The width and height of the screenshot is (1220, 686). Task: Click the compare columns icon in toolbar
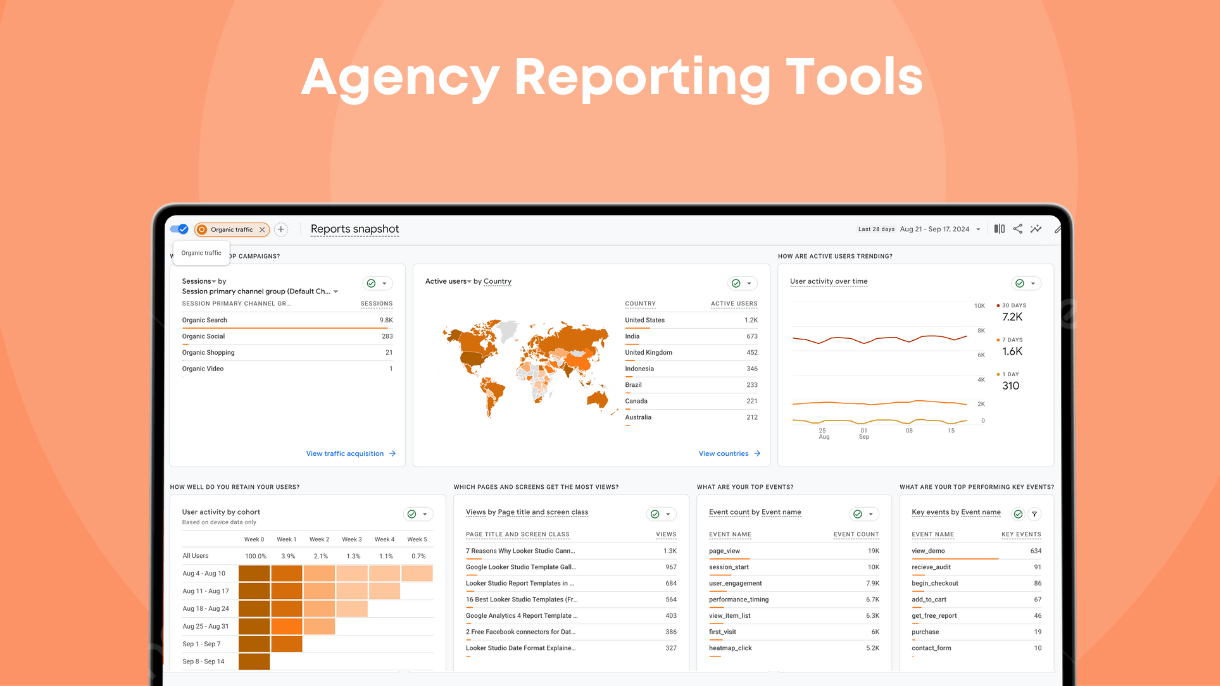tap(999, 229)
